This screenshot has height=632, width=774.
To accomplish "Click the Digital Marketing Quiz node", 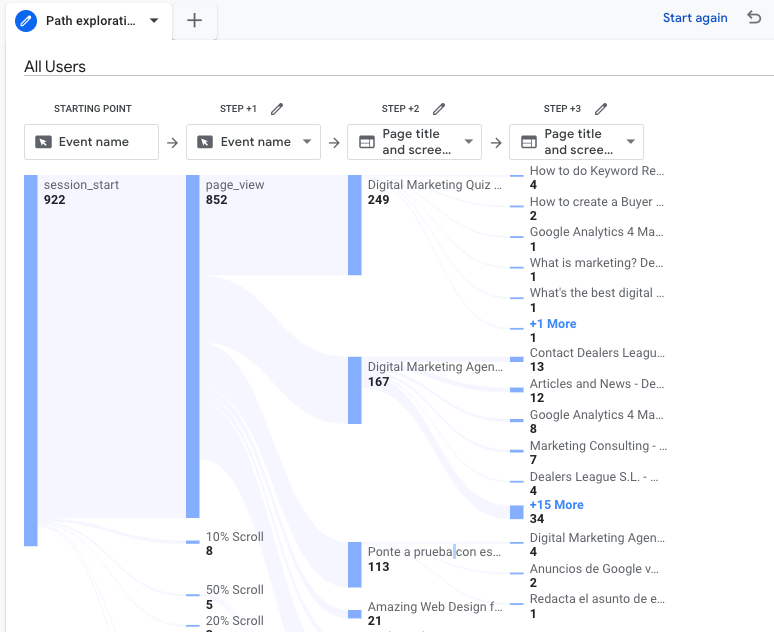I will click(x=354, y=225).
